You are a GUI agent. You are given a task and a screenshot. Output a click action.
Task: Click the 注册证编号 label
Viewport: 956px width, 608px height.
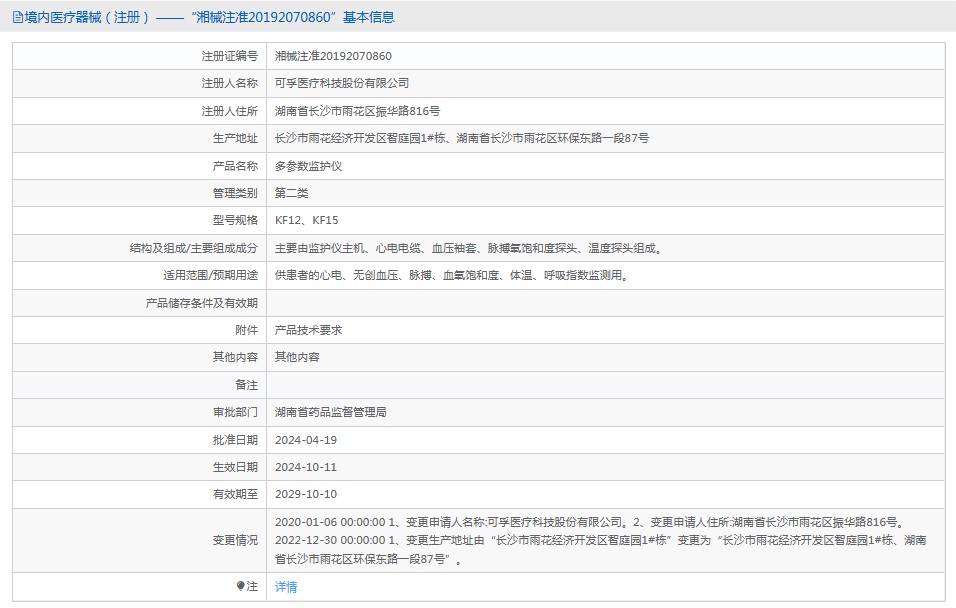[x=230, y=56]
